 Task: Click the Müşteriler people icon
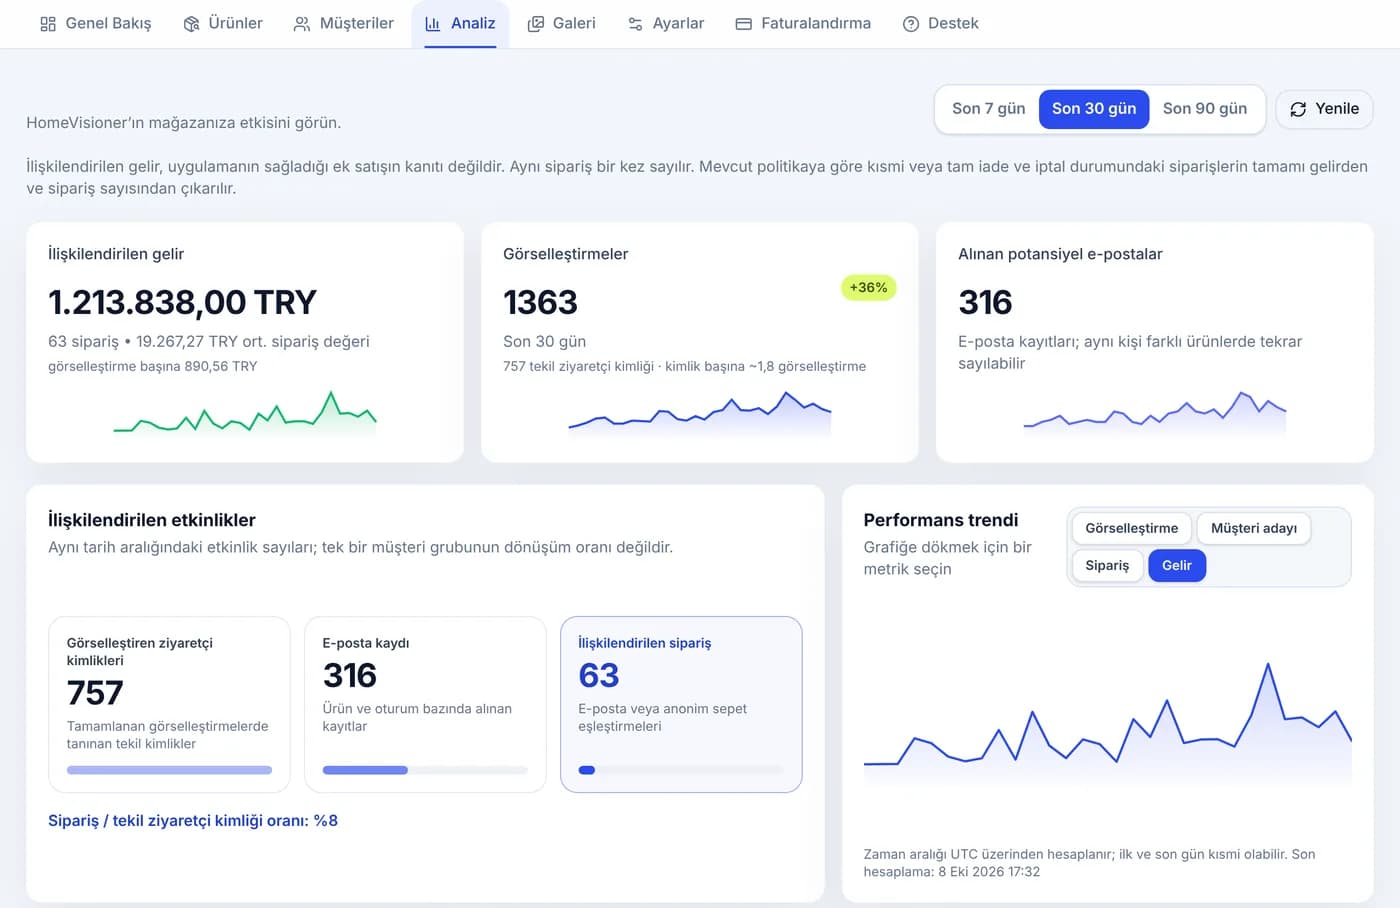pos(302,24)
